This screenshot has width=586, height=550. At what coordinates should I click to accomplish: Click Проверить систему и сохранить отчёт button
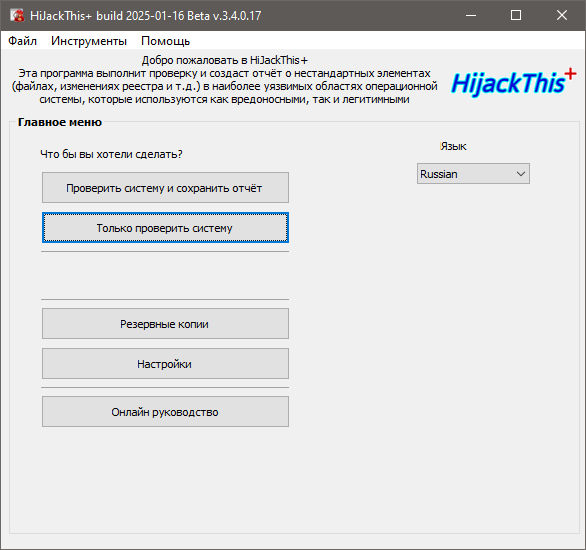165,188
